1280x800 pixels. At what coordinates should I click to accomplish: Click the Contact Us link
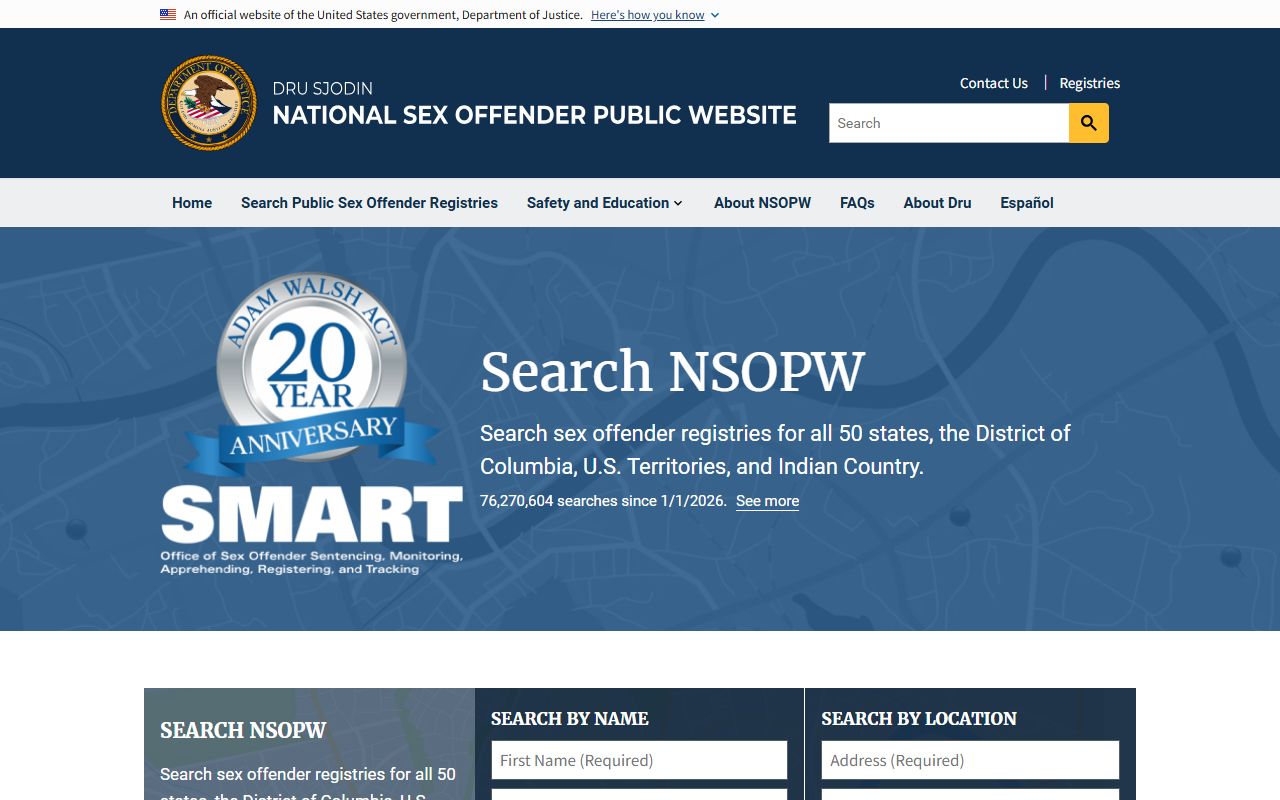pos(994,83)
